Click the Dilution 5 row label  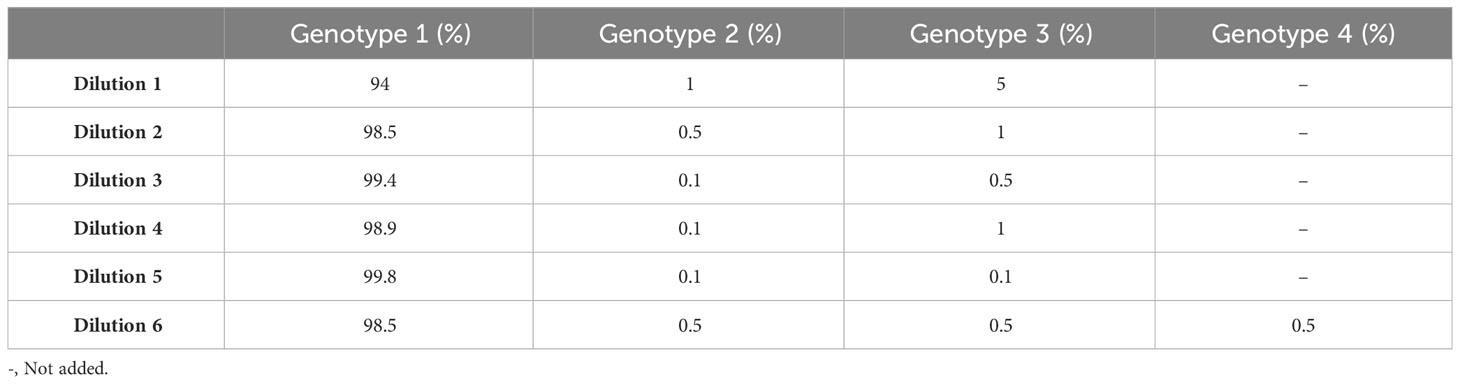click(x=117, y=277)
